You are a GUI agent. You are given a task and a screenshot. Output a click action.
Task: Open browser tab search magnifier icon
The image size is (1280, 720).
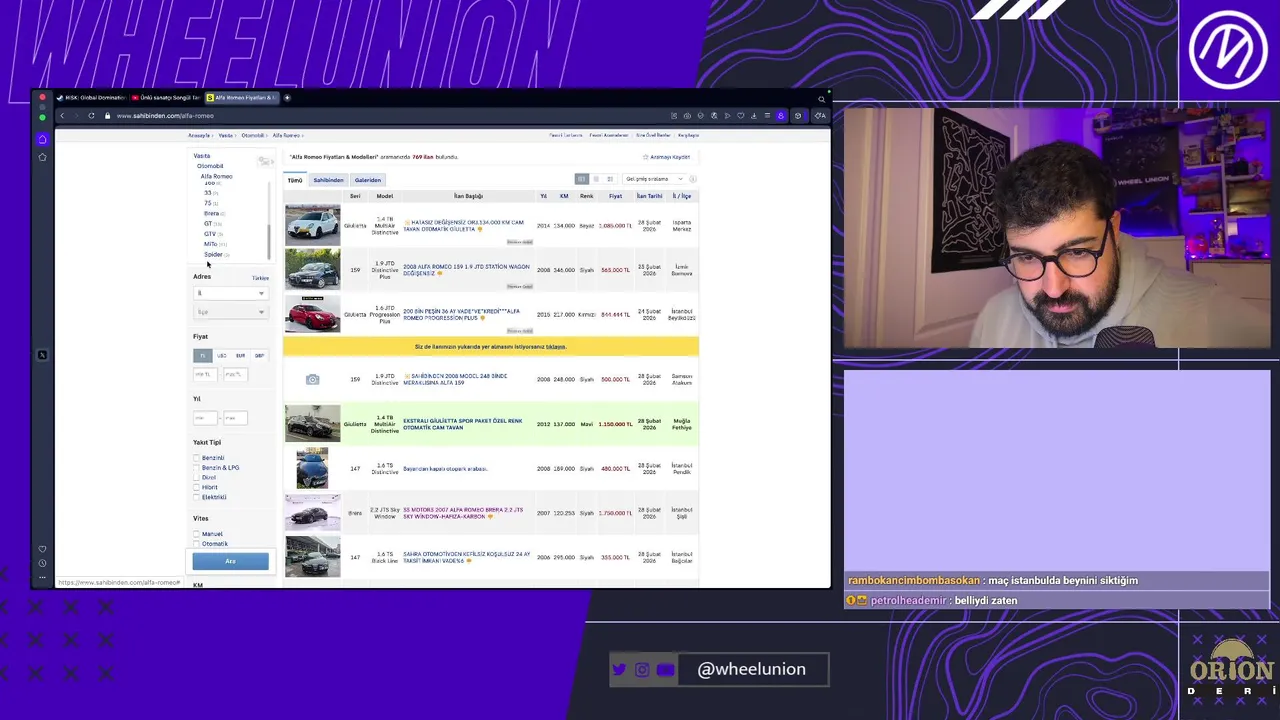(822, 98)
